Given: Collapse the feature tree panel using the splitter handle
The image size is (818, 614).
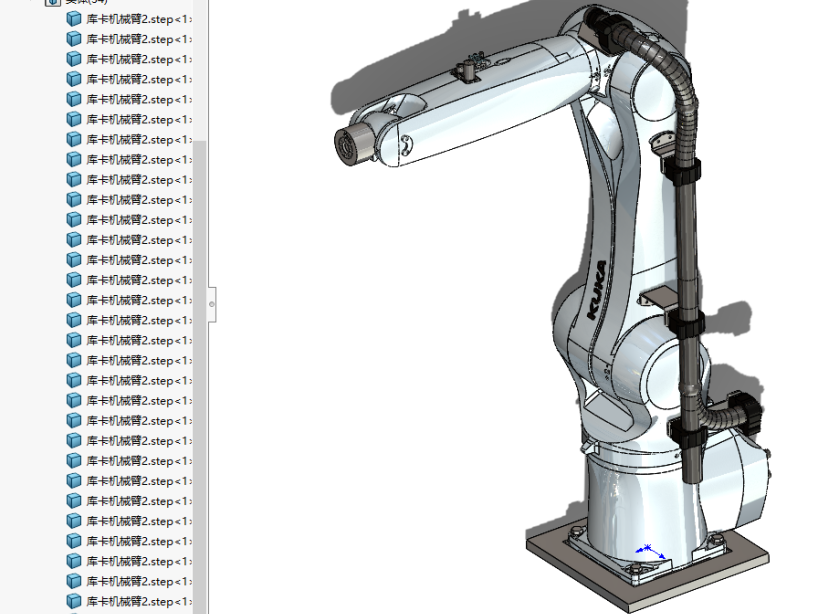Looking at the screenshot, I should 211,302.
